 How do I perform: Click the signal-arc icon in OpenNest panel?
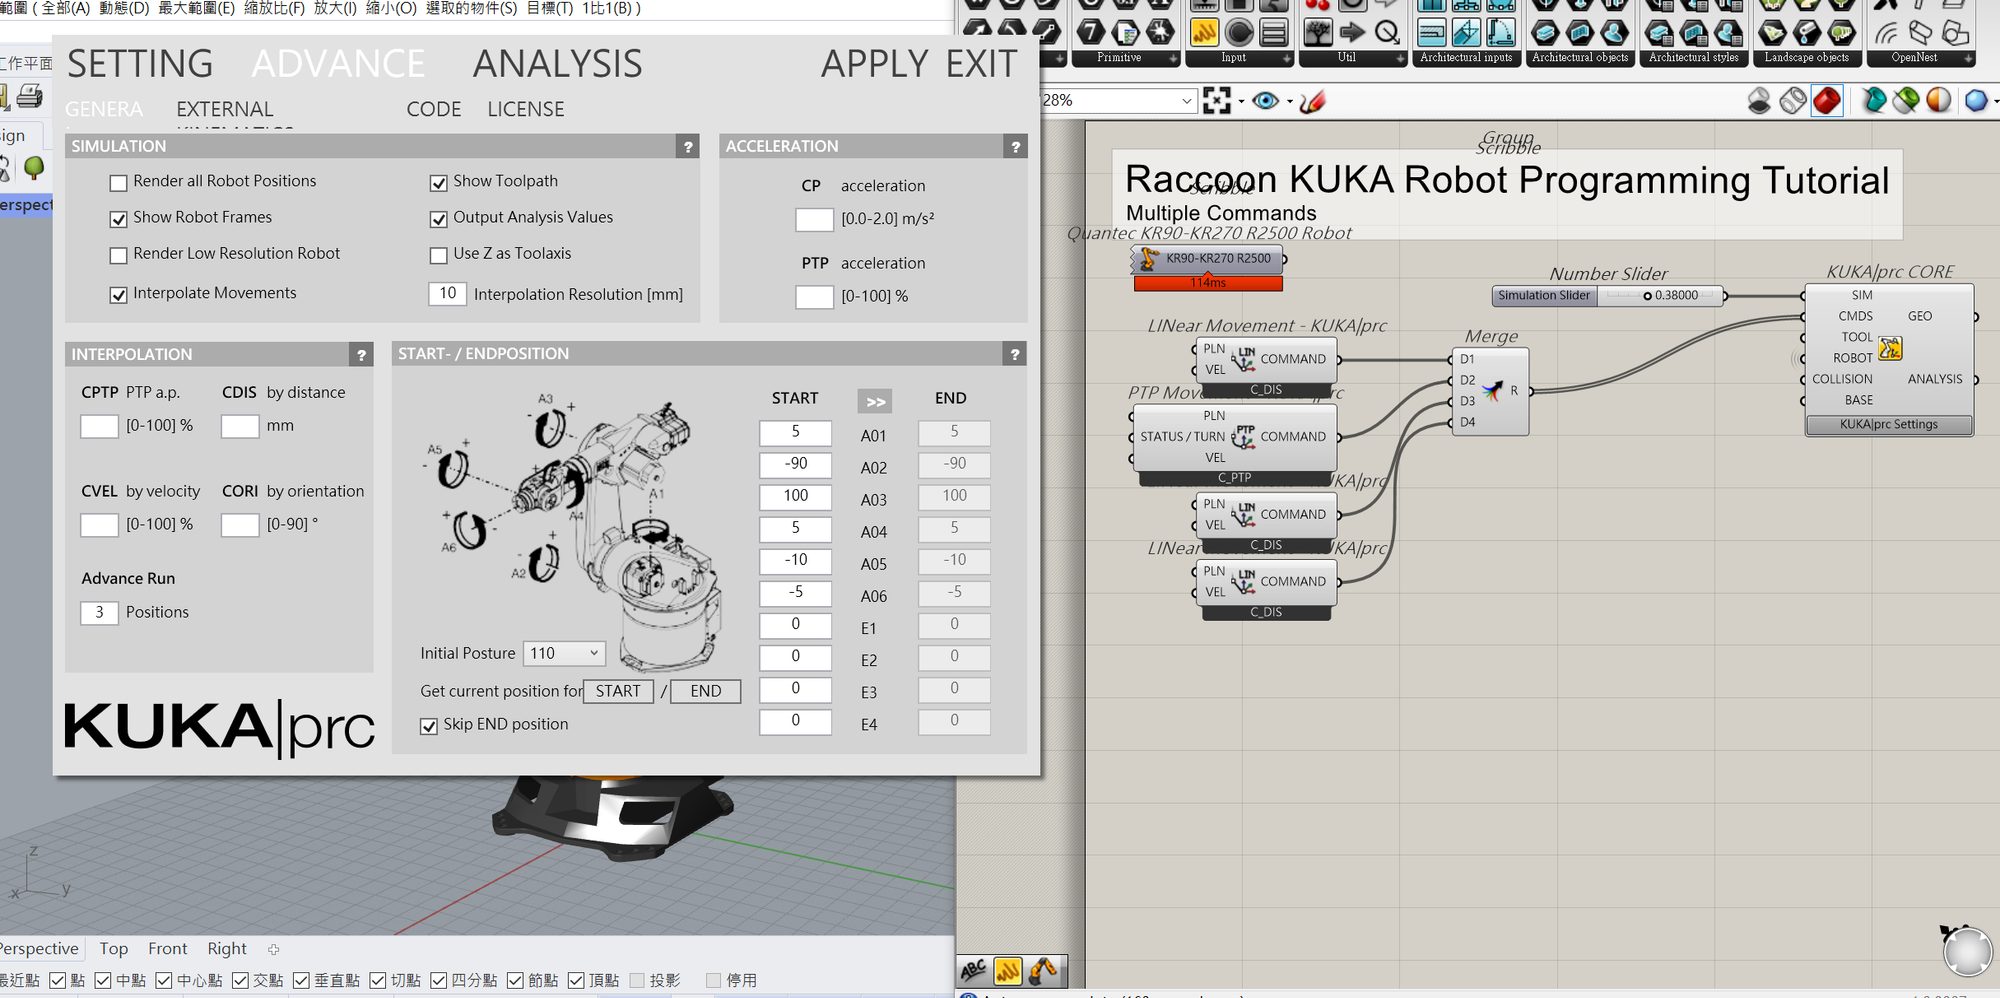[1886, 32]
